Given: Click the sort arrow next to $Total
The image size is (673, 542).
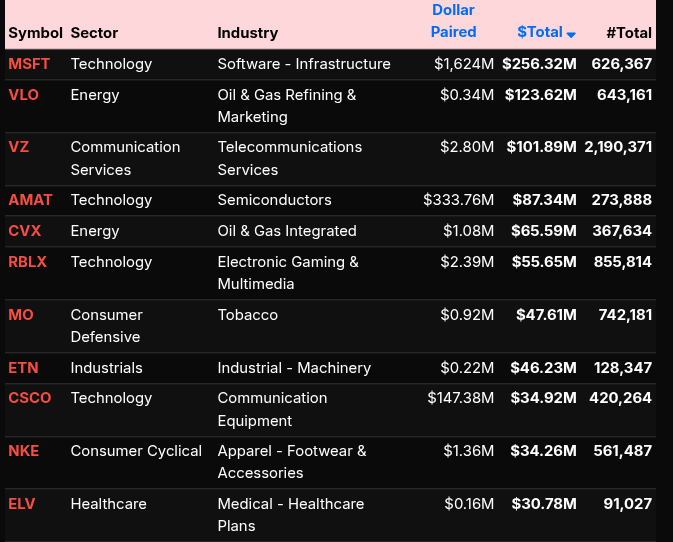Looking at the screenshot, I should (571, 34).
